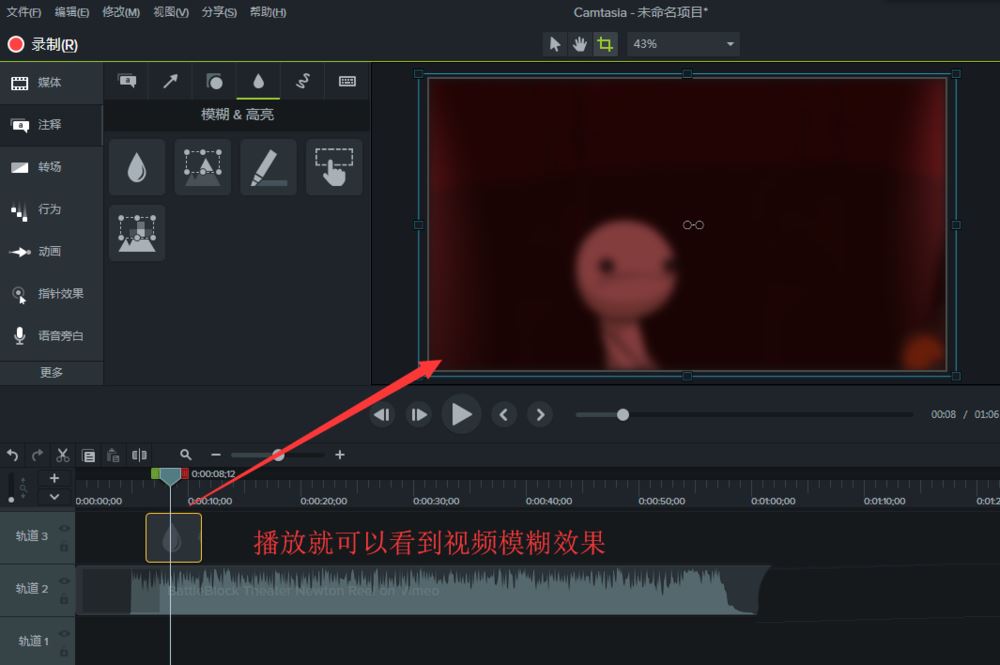Expand the 更多 more options
Screen dimensions: 1000x665
(51, 372)
